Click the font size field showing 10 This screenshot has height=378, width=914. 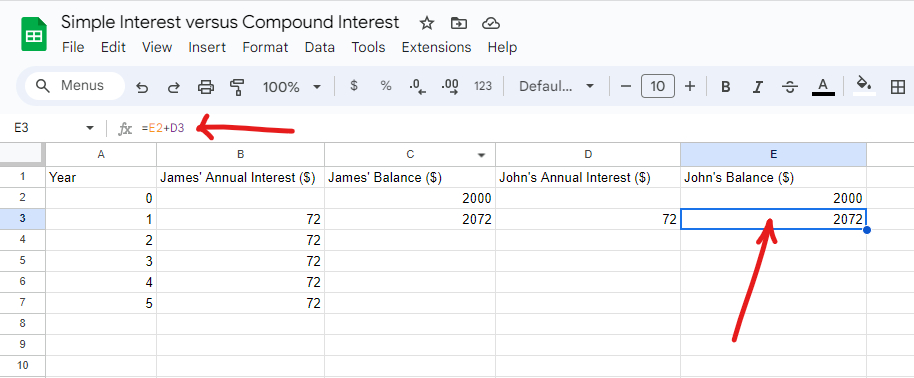(658, 86)
